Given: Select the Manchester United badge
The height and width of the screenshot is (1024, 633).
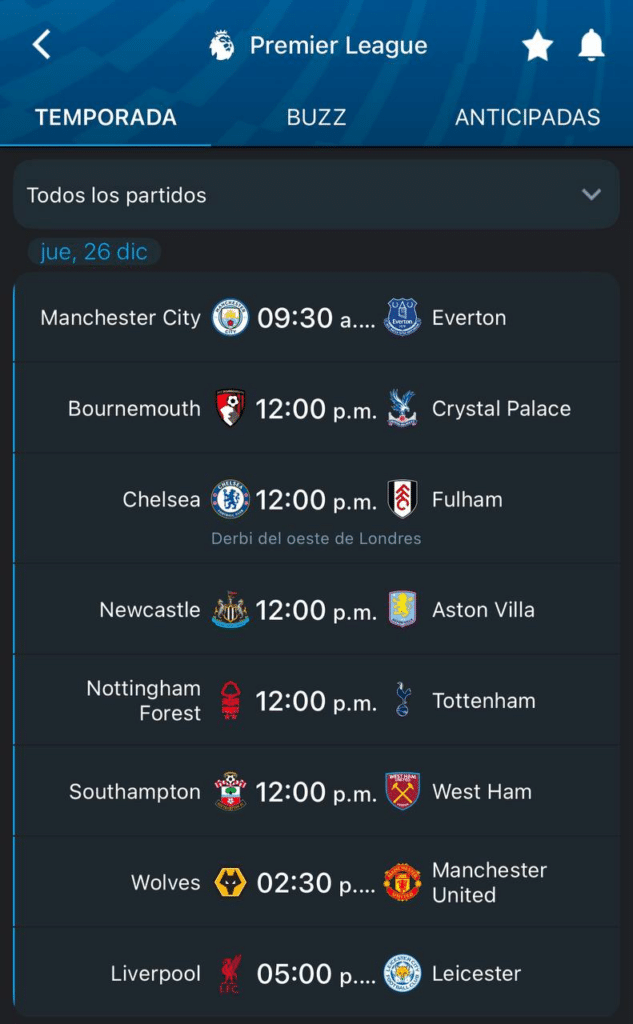Looking at the screenshot, I should (401, 882).
